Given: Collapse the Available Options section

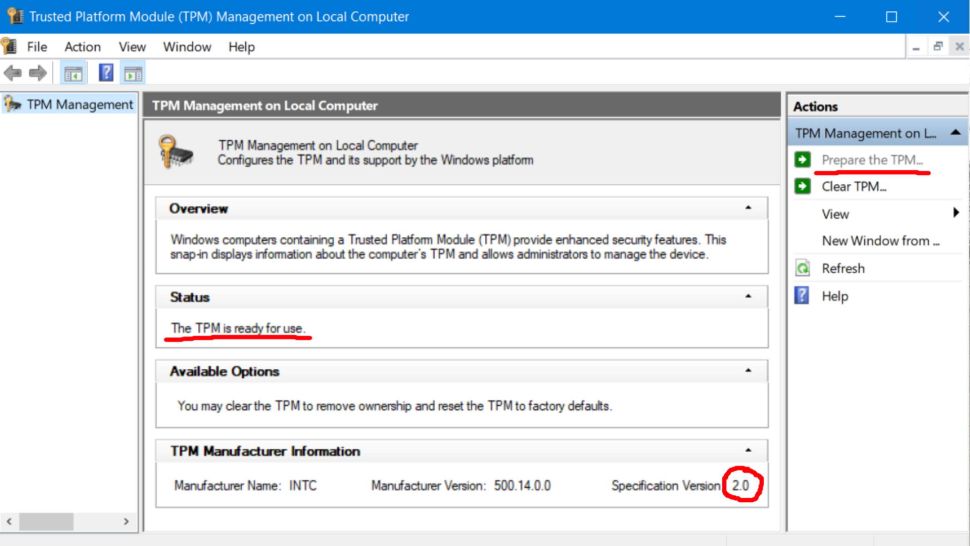Looking at the screenshot, I should tap(749, 371).
